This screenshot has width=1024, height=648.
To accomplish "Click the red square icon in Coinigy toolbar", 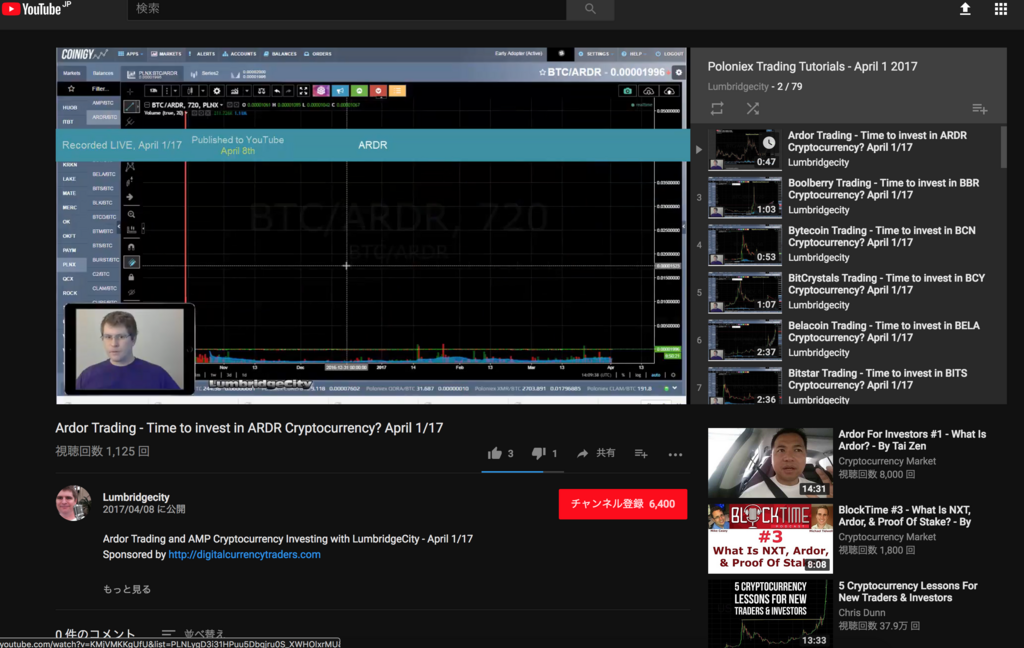I will (x=378, y=91).
